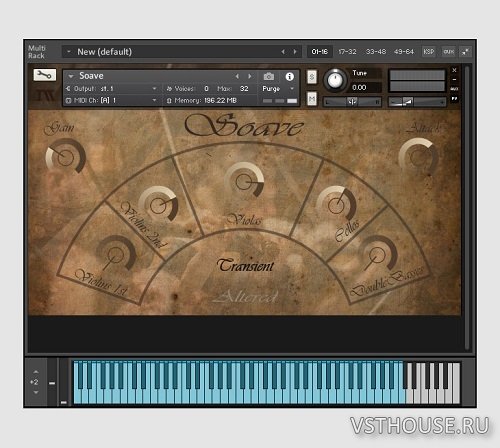This screenshot has width=500, height=448.
Task: Click the Max voices value 32
Action: coord(244,89)
